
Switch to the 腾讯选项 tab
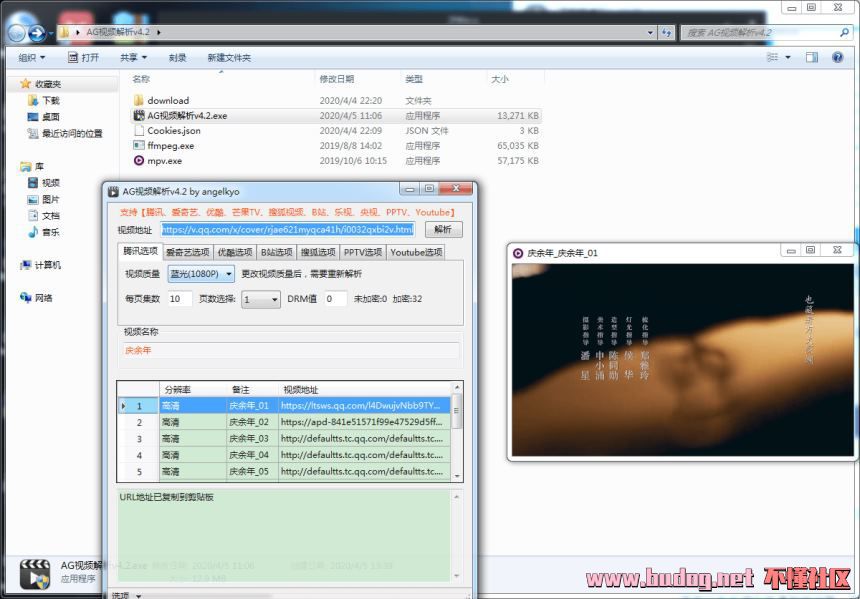point(140,251)
